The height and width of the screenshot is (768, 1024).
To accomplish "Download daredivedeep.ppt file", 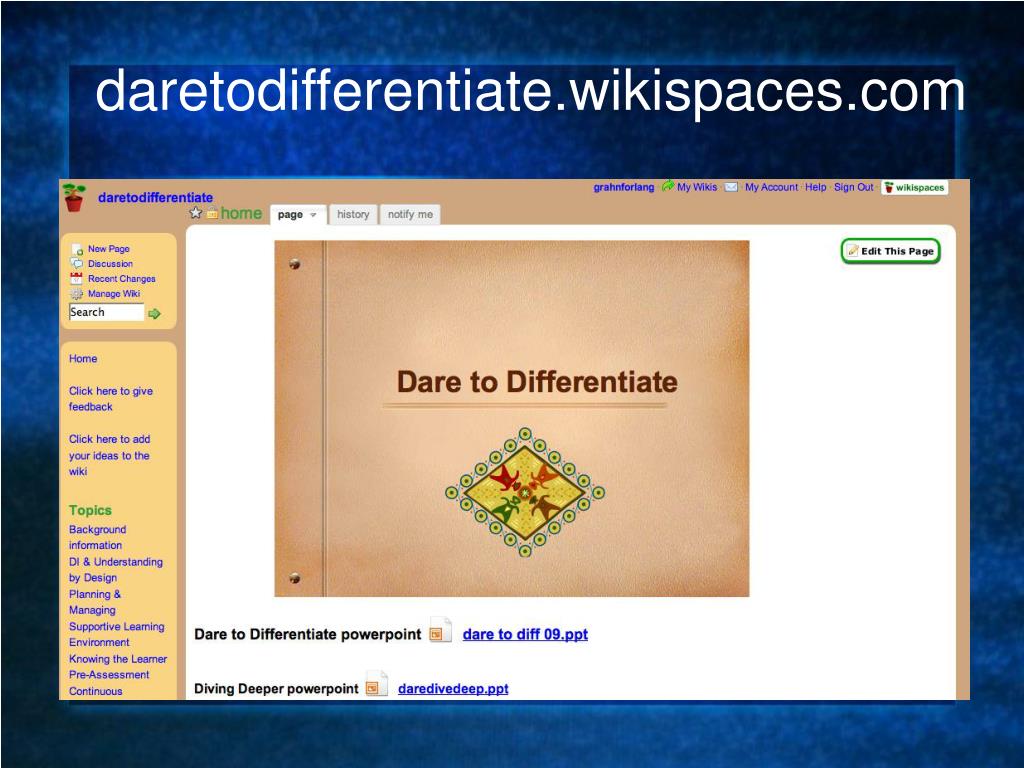I will pyautogui.click(x=453, y=688).
